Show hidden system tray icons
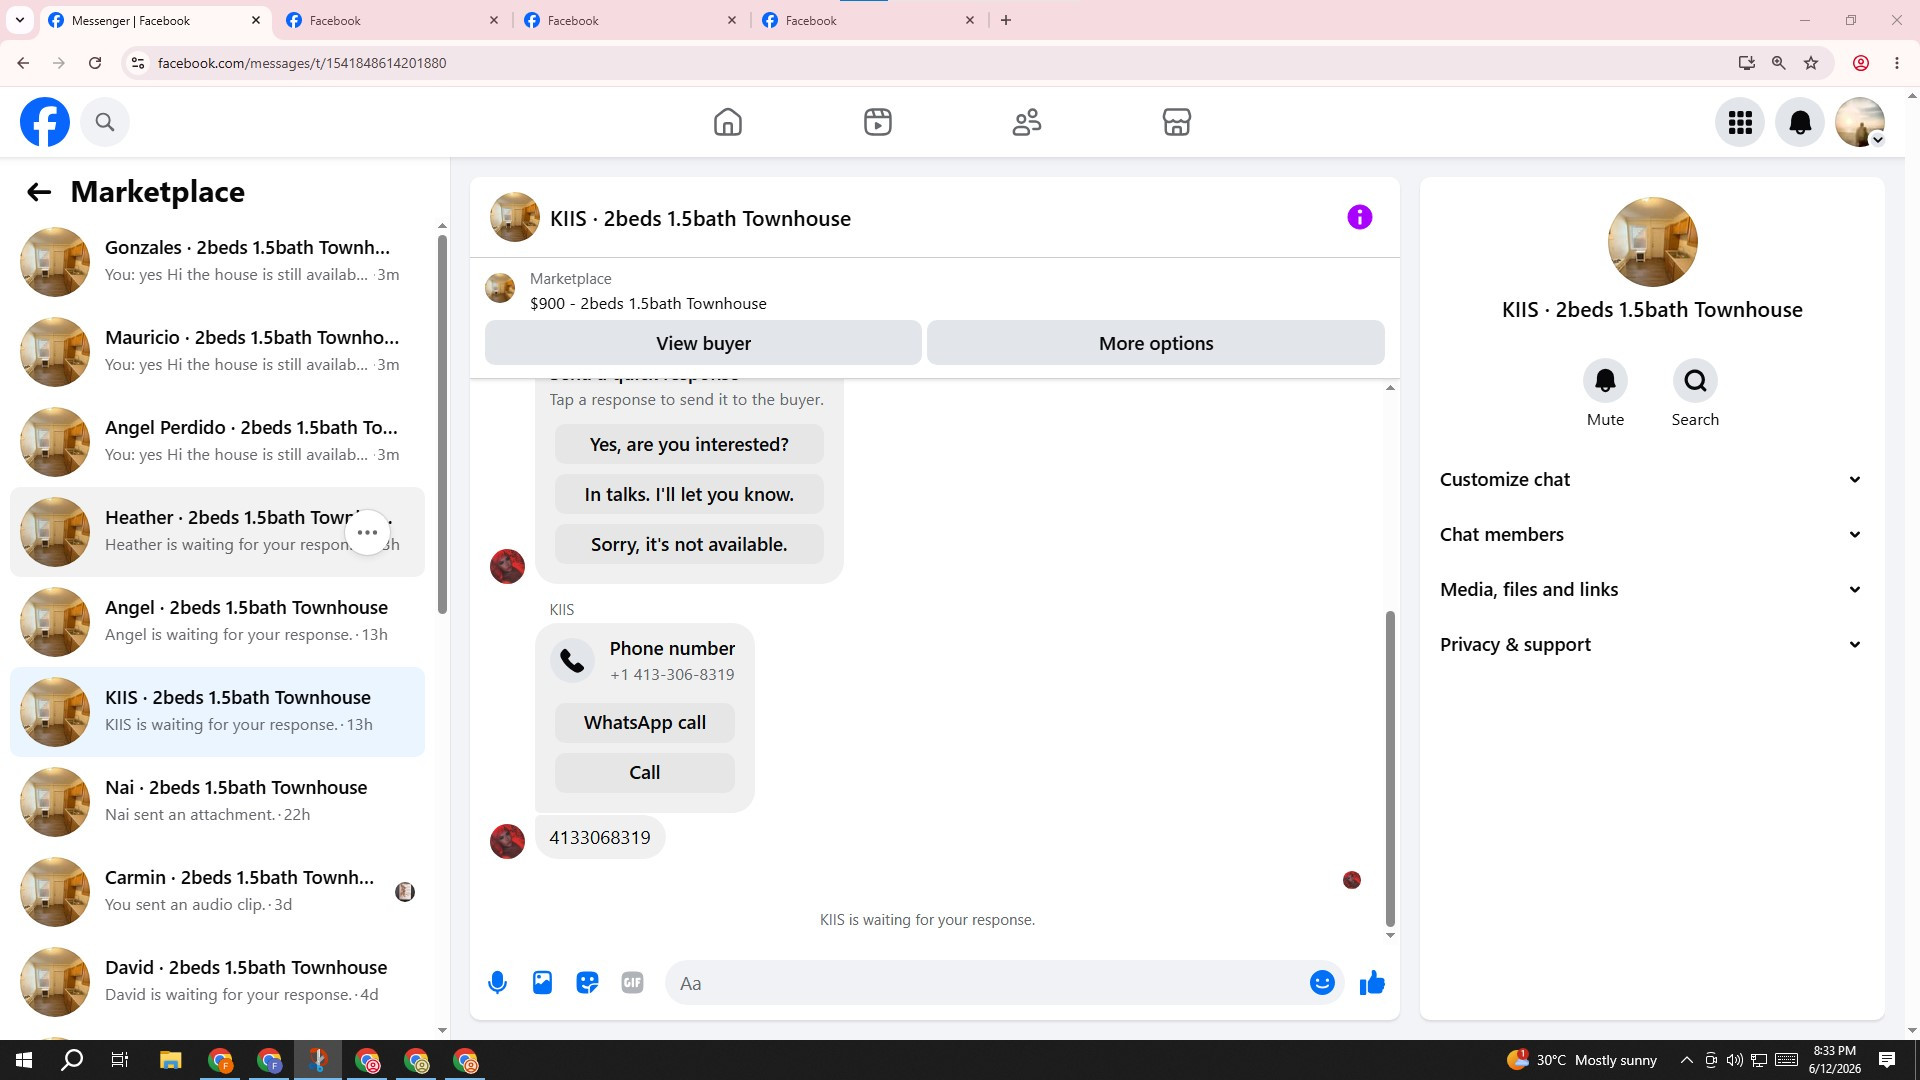This screenshot has width=1920, height=1080. tap(1686, 1060)
